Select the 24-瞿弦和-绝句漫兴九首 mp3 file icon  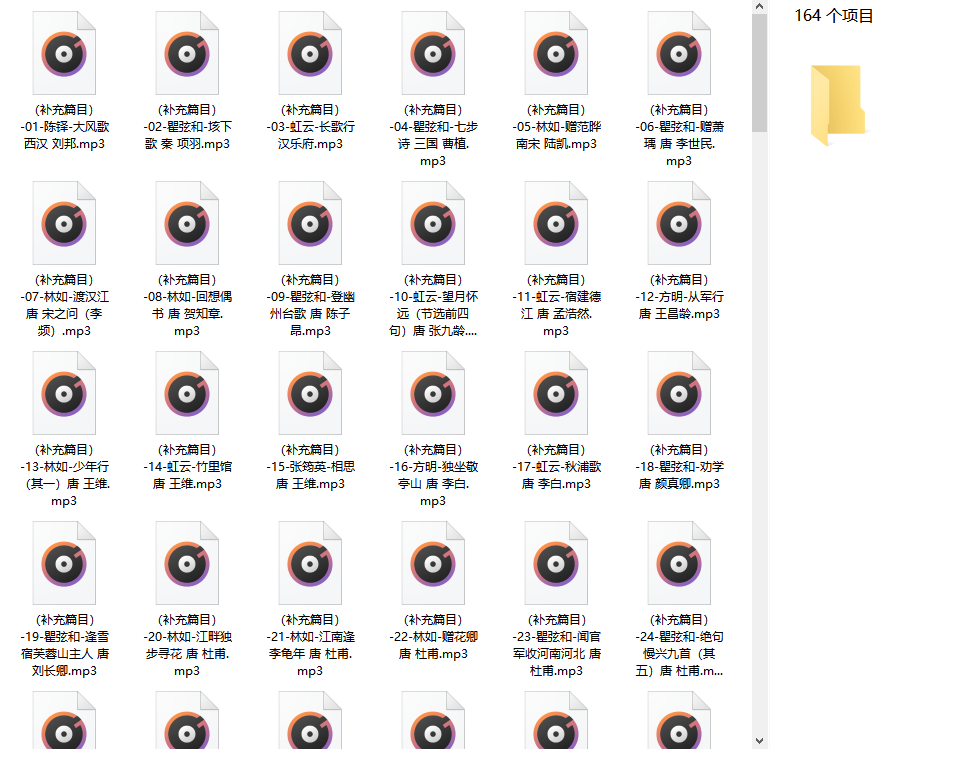click(x=679, y=563)
